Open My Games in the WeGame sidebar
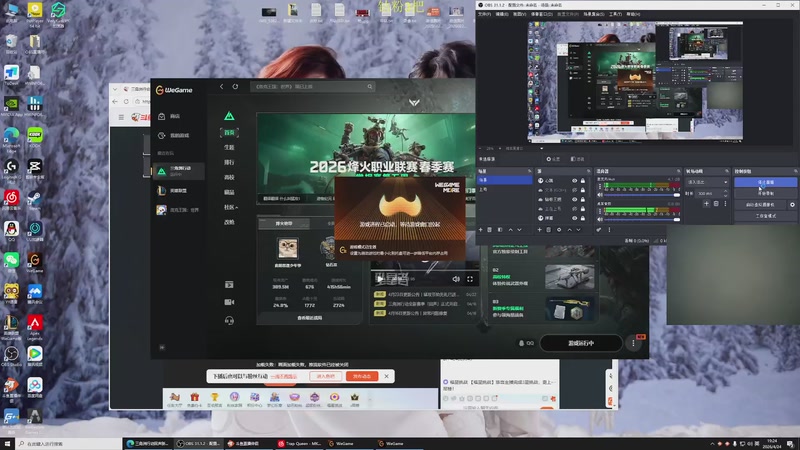Image resolution: width=800 pixels, height=450 pixels. click(x=173, y=136)
